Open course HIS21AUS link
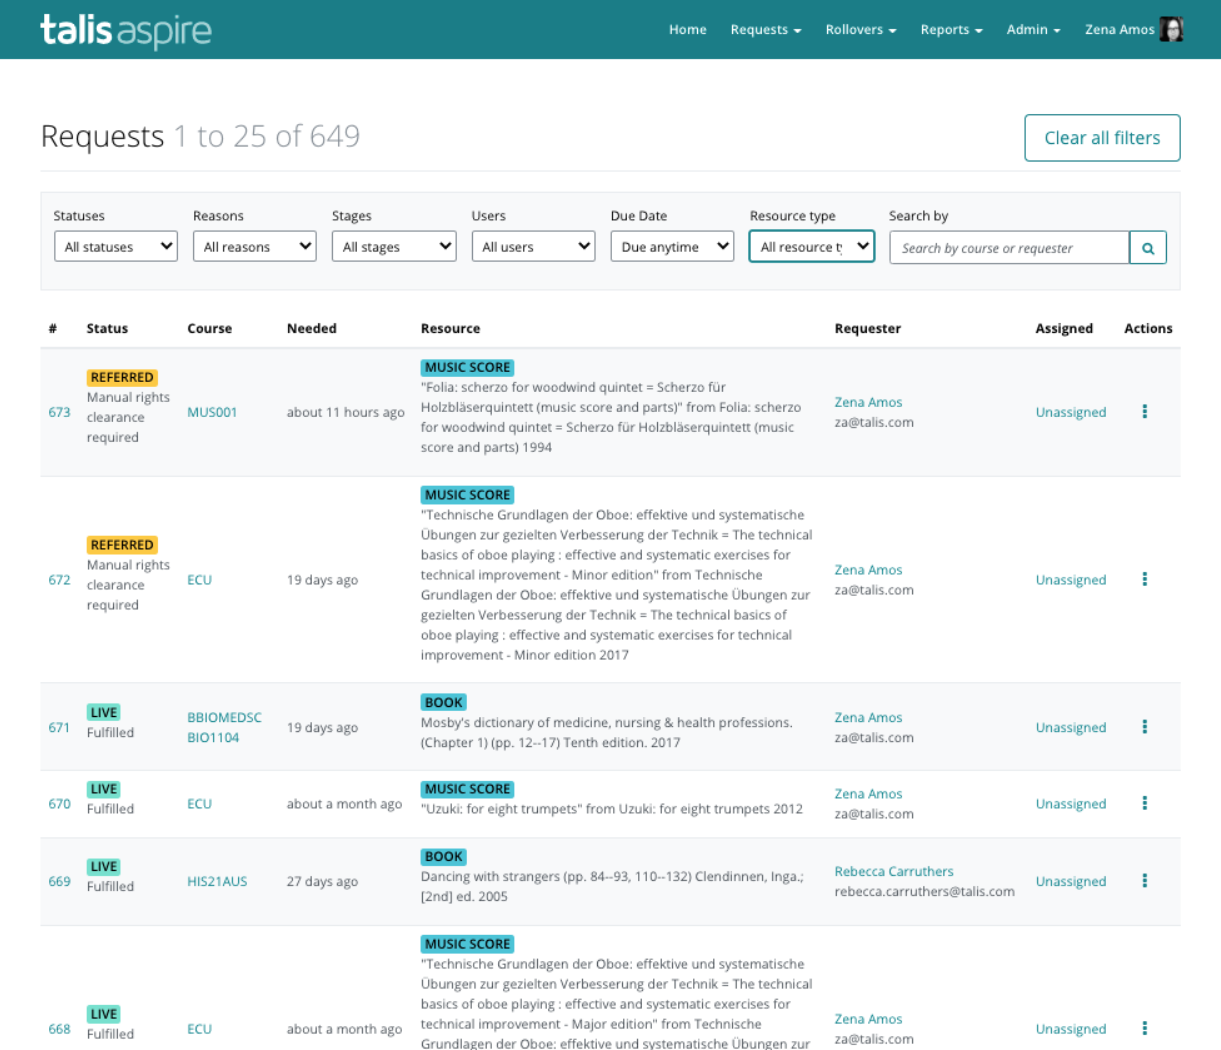This screenshot has width=1221, height=1050. tap(217, 881)
